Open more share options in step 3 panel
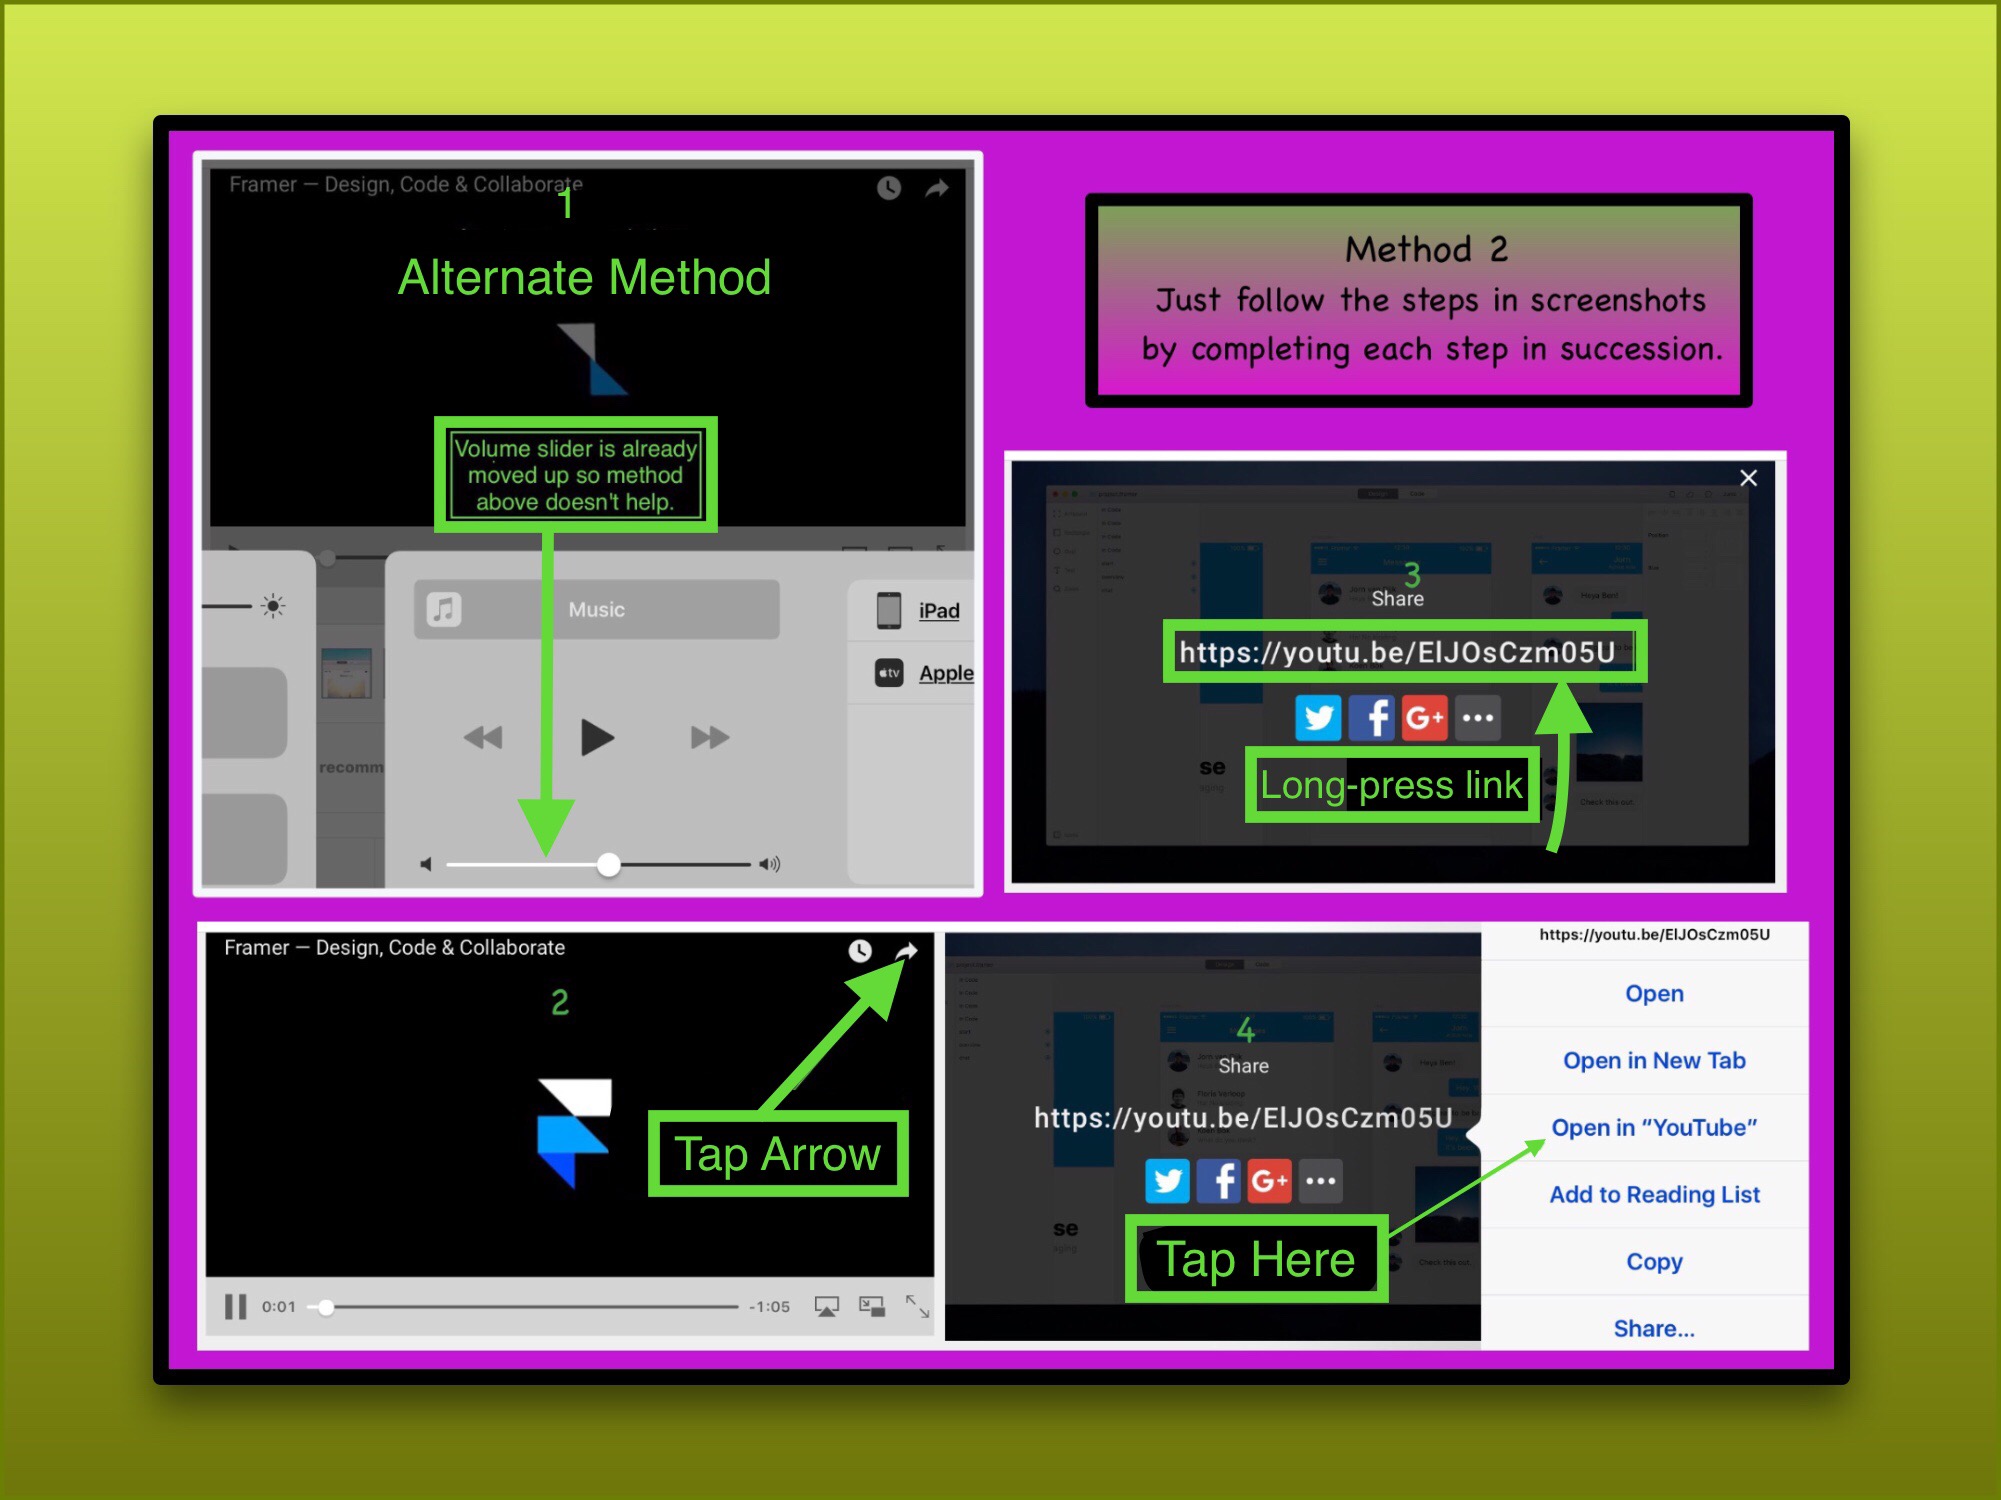 tap(1477, 718)
